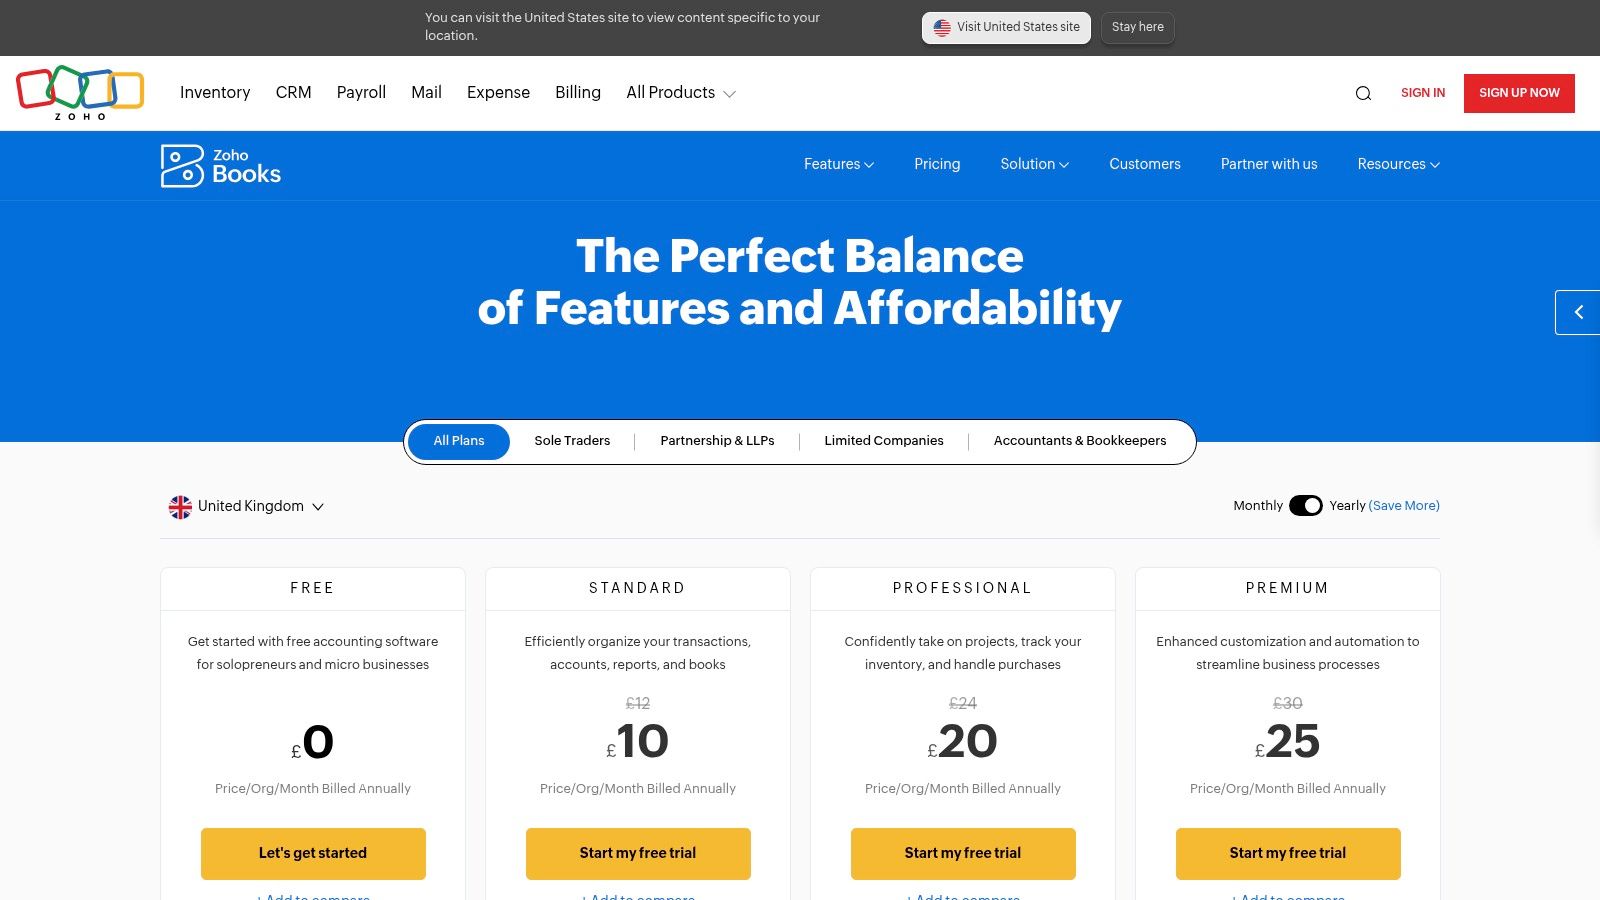This screenshot has width=1600, height=900.
Task: Click the Zoho Books logo
Action: 221,166
